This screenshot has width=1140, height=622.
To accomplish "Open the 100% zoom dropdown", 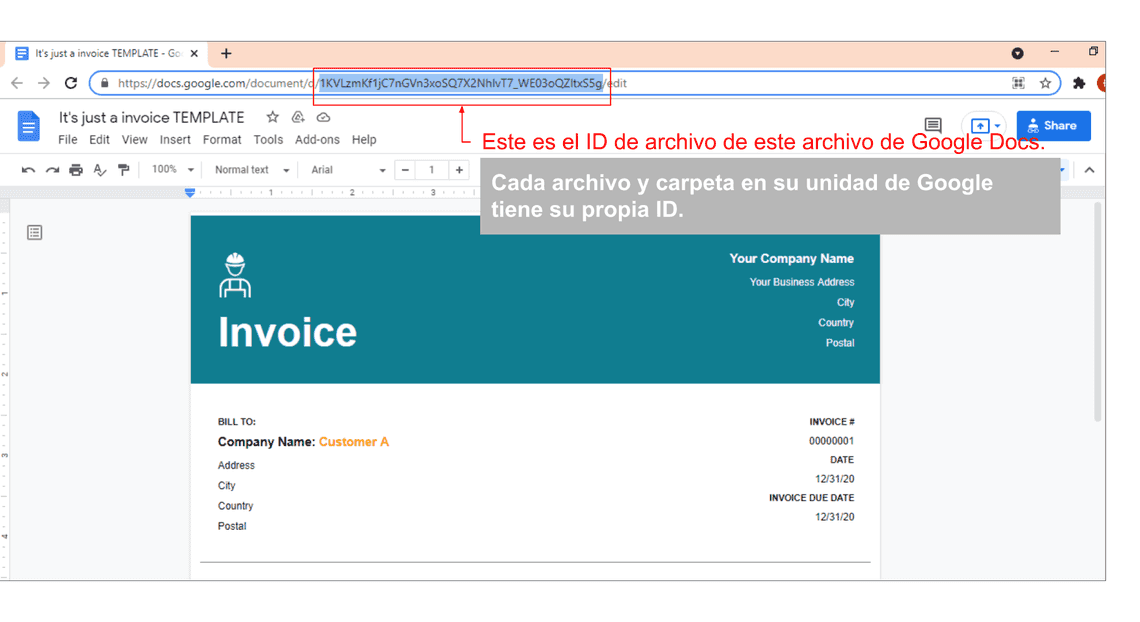I will tap(173, 170).
